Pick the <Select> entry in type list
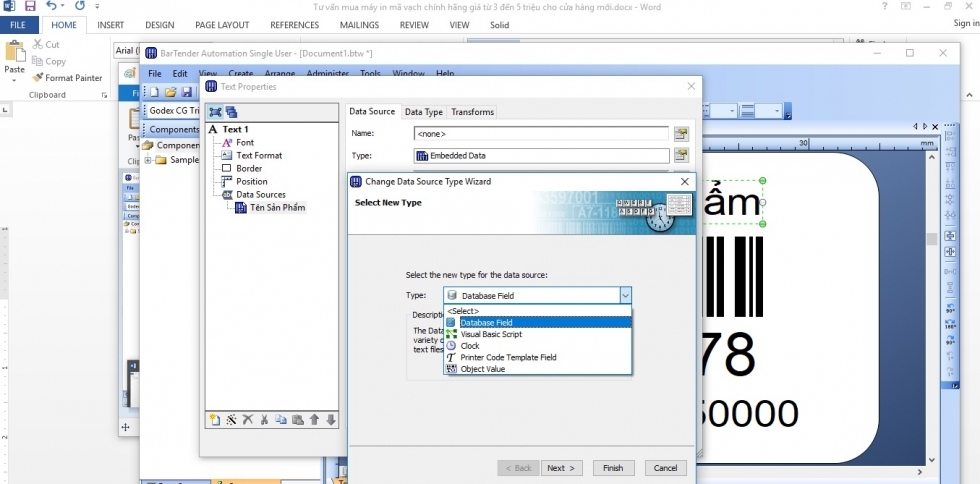Screen dimensions: 980x484 coord(538,311)
